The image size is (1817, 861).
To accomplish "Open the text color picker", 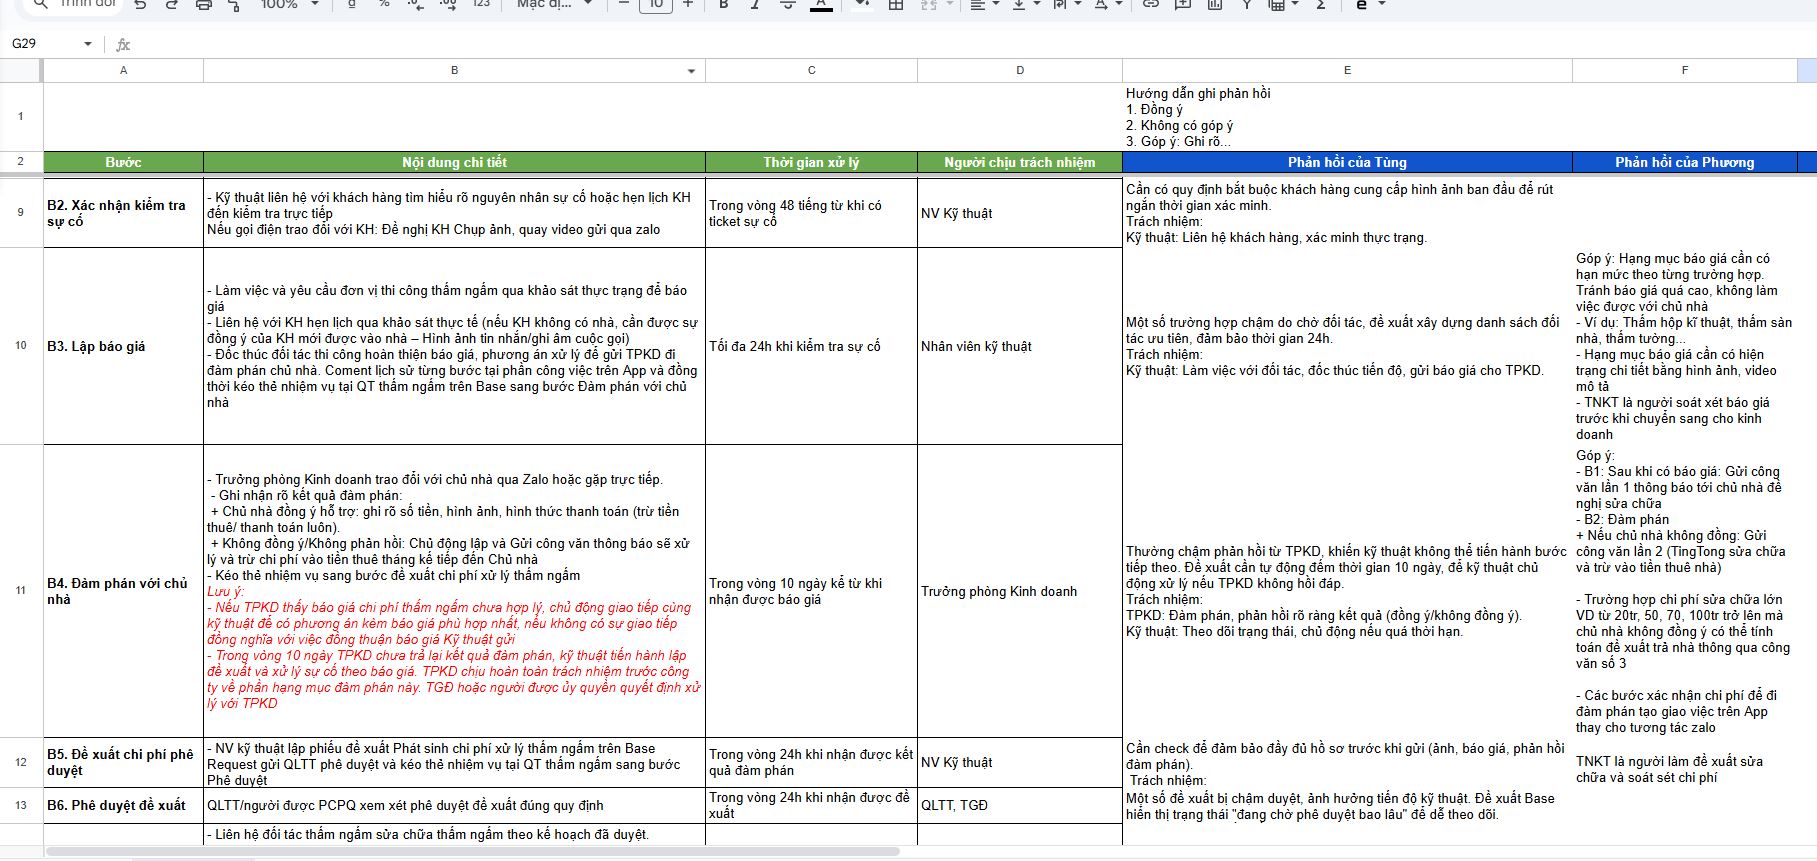I will 820,5.
